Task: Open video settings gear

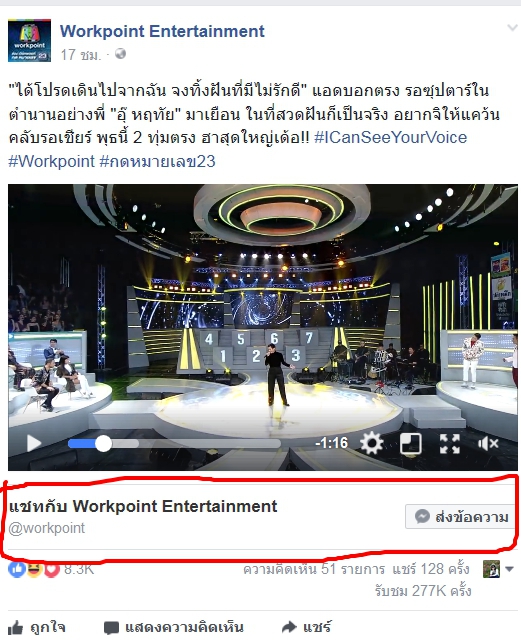Action: point(371,443)
